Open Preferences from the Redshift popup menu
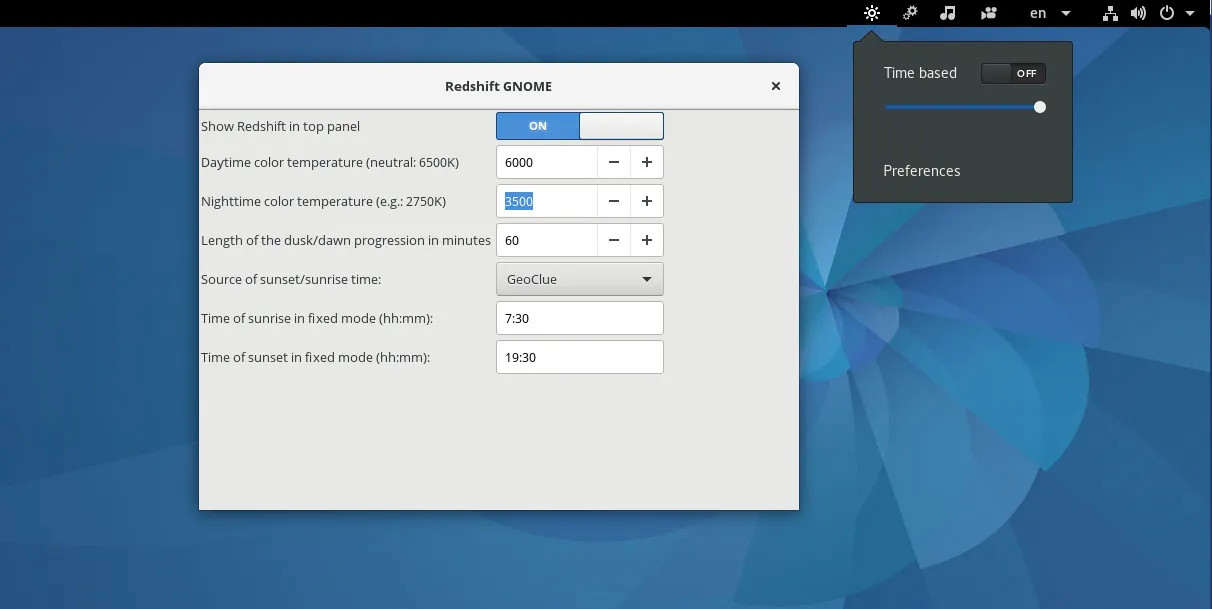 (921, 171)
